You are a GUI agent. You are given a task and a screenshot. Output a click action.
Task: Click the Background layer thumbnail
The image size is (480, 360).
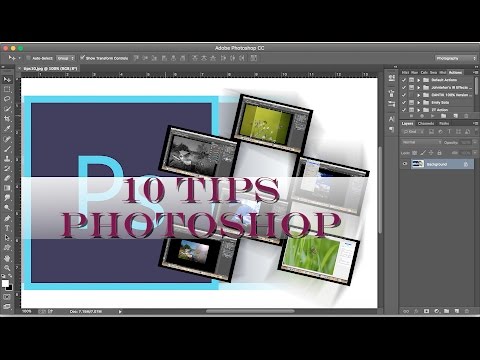pos(418,164)
